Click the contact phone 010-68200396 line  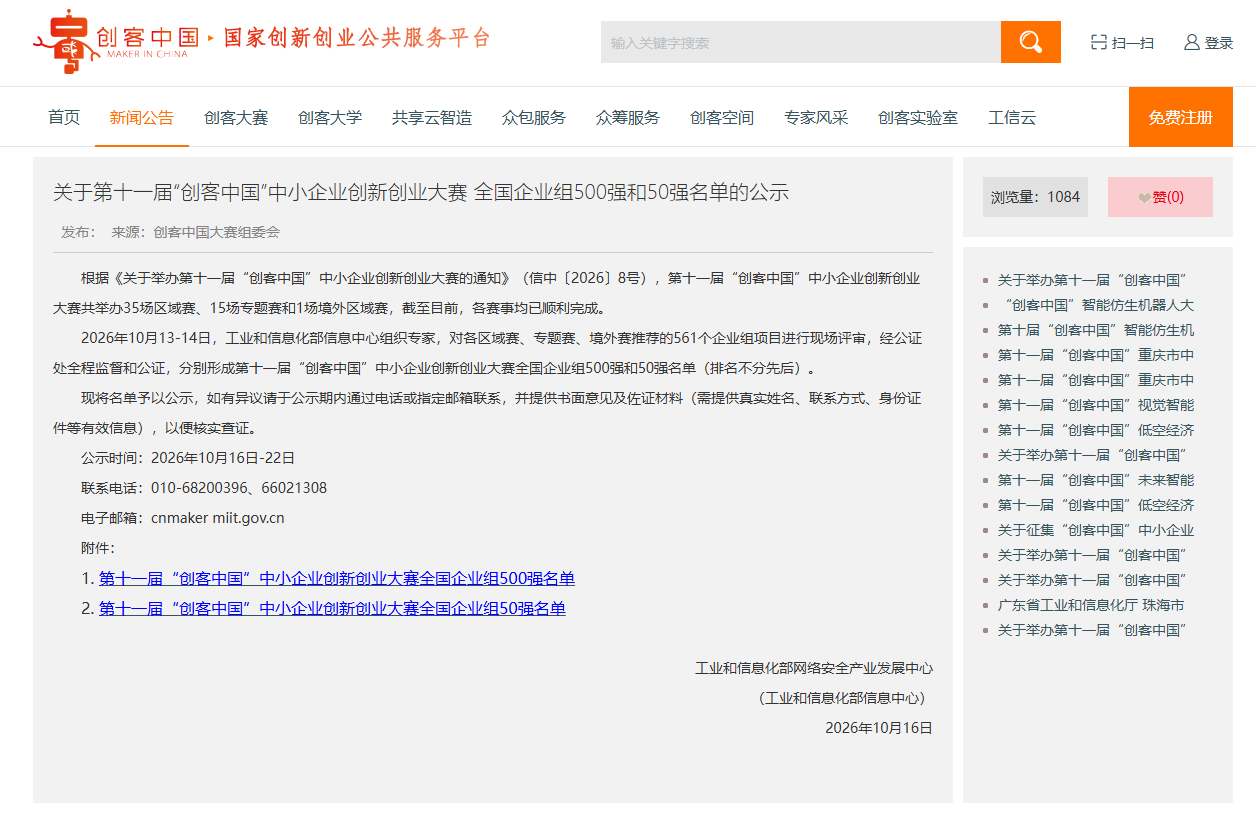point(204,488)
